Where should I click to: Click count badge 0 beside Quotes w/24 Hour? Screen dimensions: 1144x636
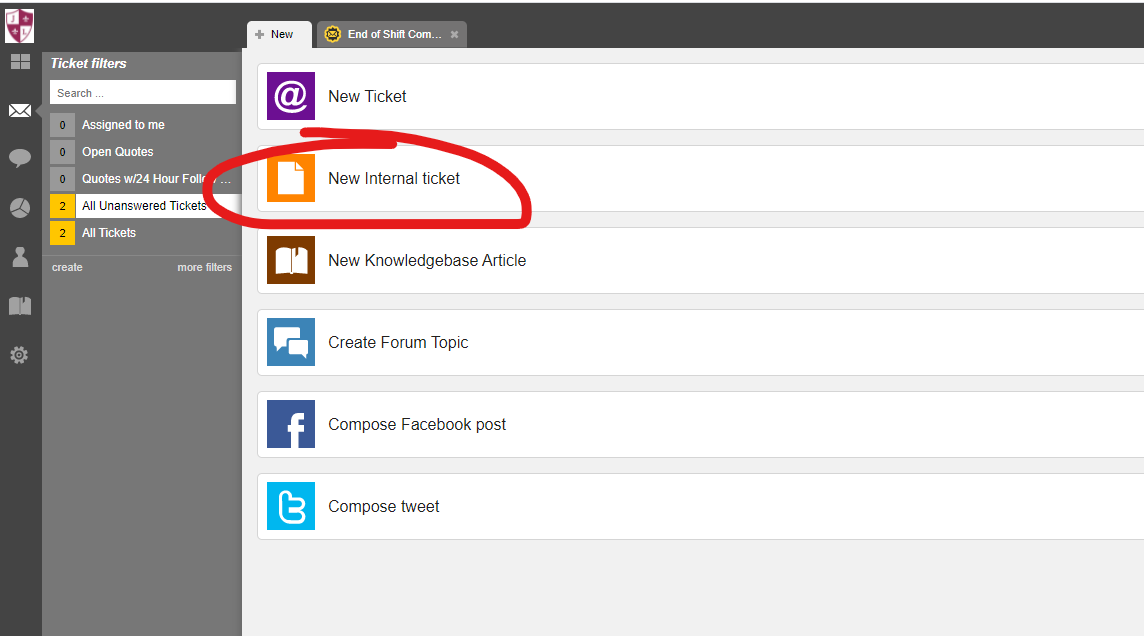pyautogui.click(x=62, y=179)
